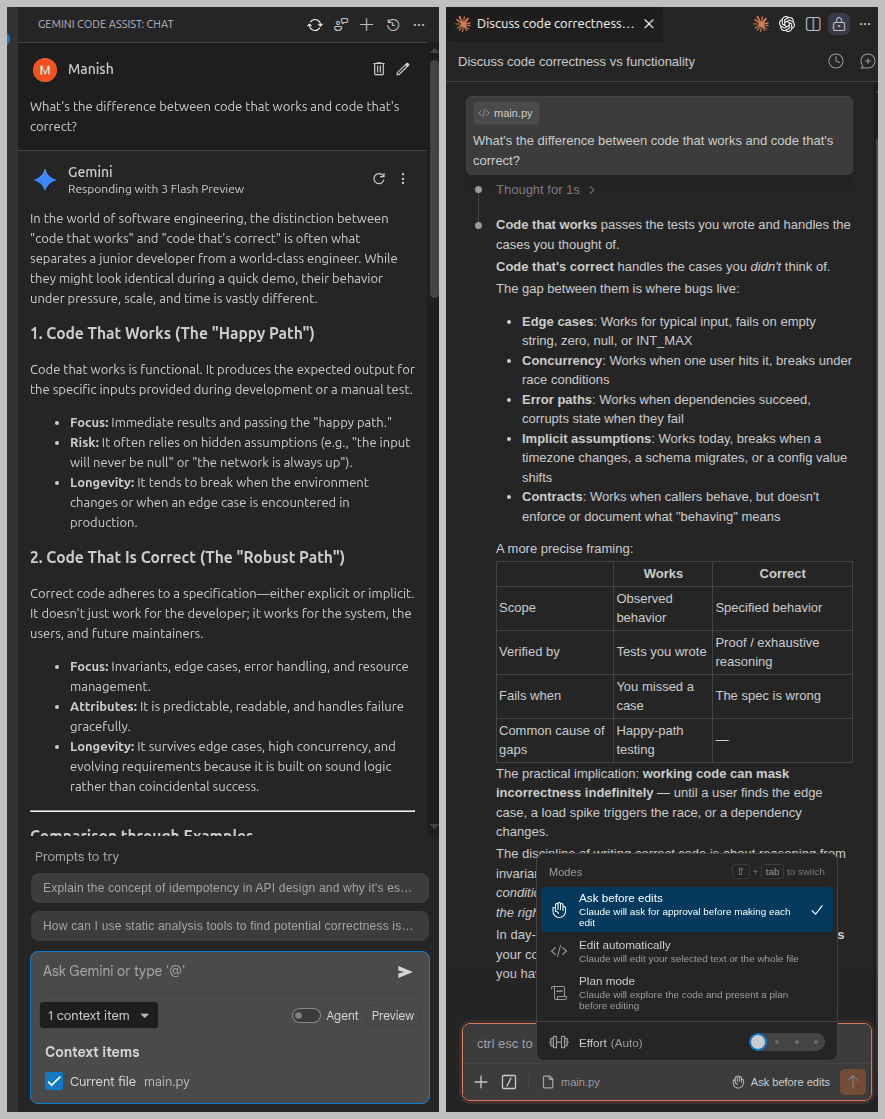Screen dimensions: 885x1119
Task: Regenerate the Gemini response
Action: click(x=379, y=178)
